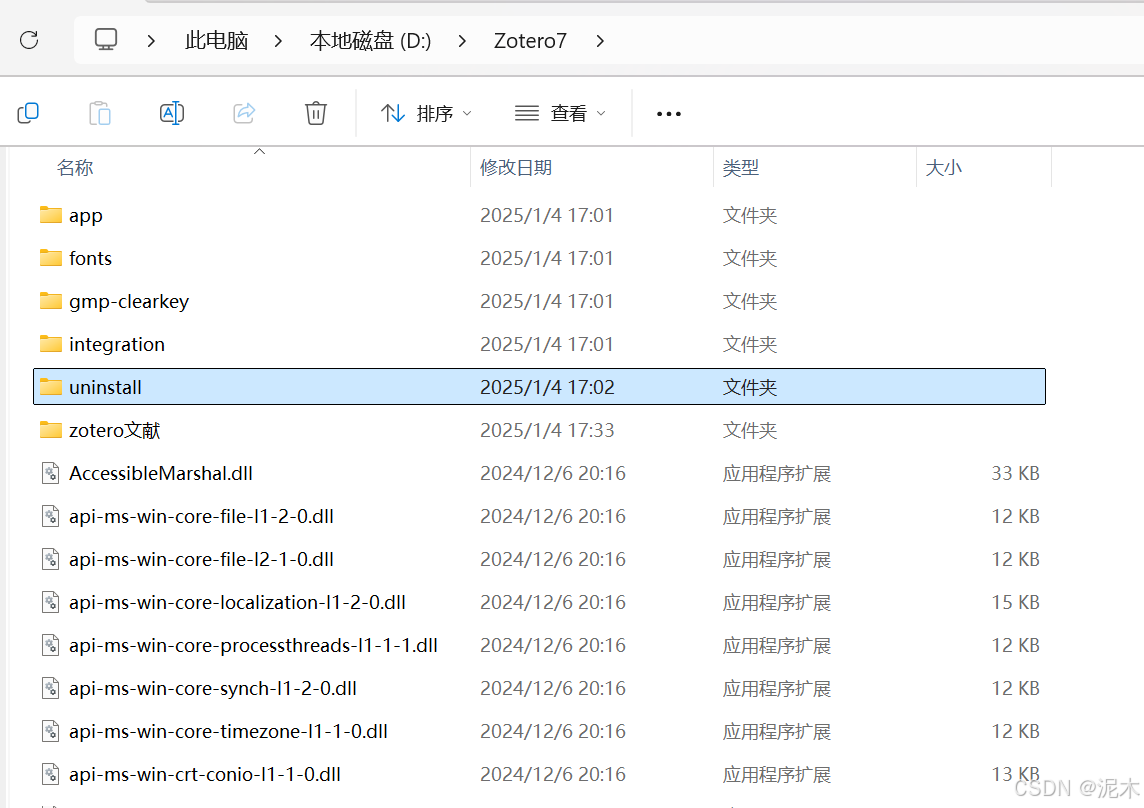Click the Copy toolbar icon

point(28,113)
